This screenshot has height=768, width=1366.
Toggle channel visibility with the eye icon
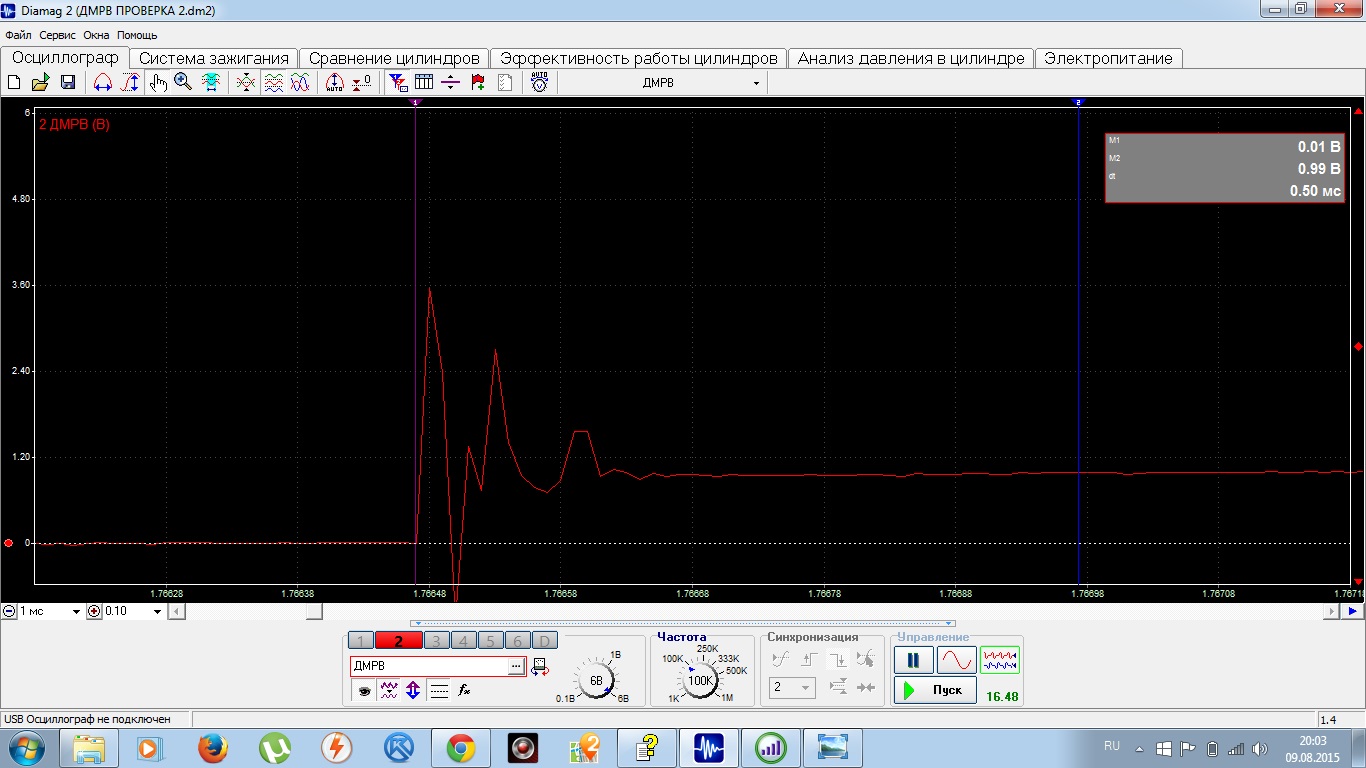coord(364,690)
